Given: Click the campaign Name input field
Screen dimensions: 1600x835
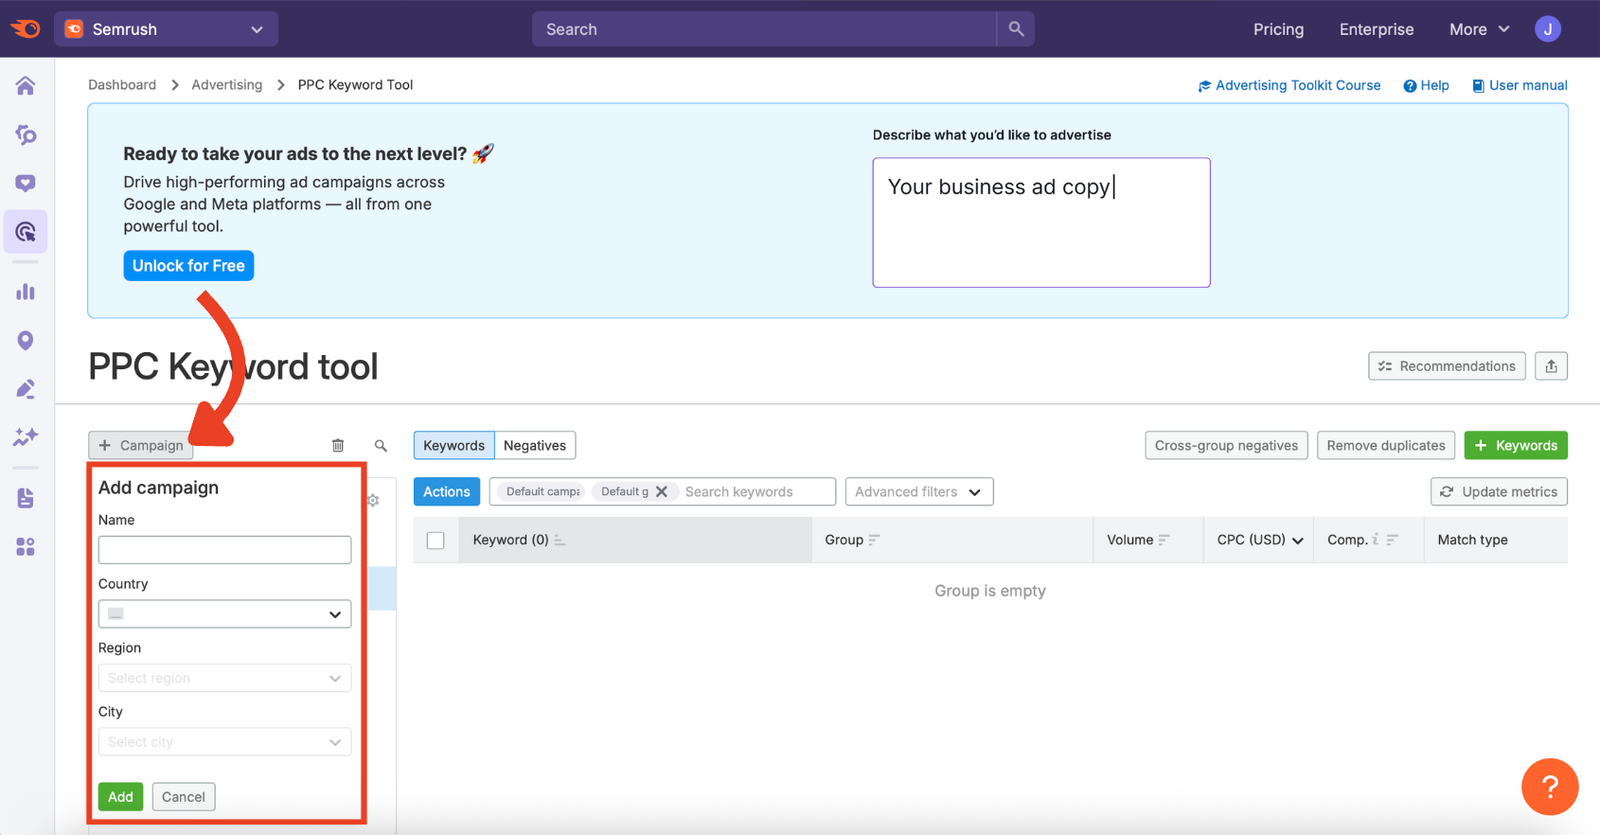Looking at the screenshot, I should (225, 550).
